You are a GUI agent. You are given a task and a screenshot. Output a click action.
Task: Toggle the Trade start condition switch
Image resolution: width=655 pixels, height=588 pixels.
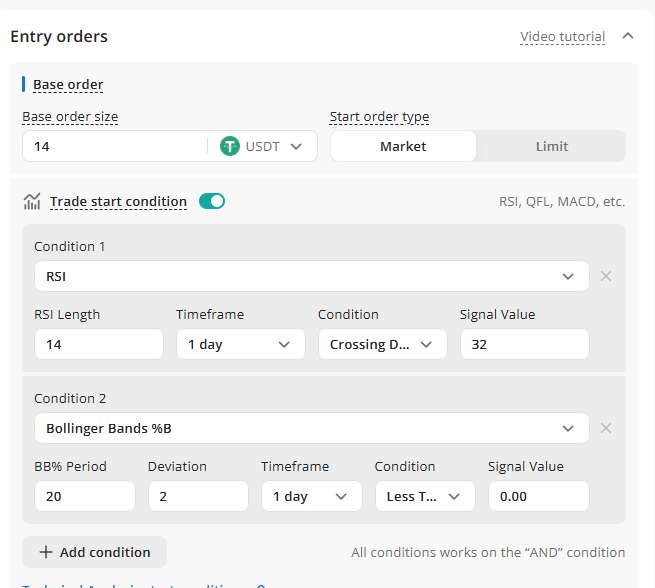coord(212,201)
